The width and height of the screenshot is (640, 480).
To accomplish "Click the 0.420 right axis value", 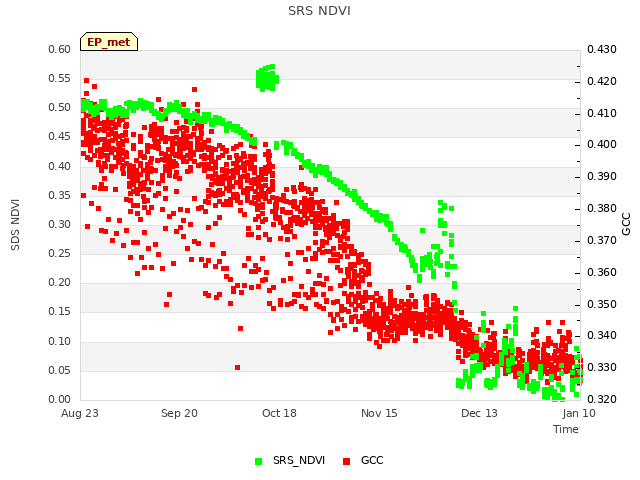I will pyautogui.click(x=602, y=81).
